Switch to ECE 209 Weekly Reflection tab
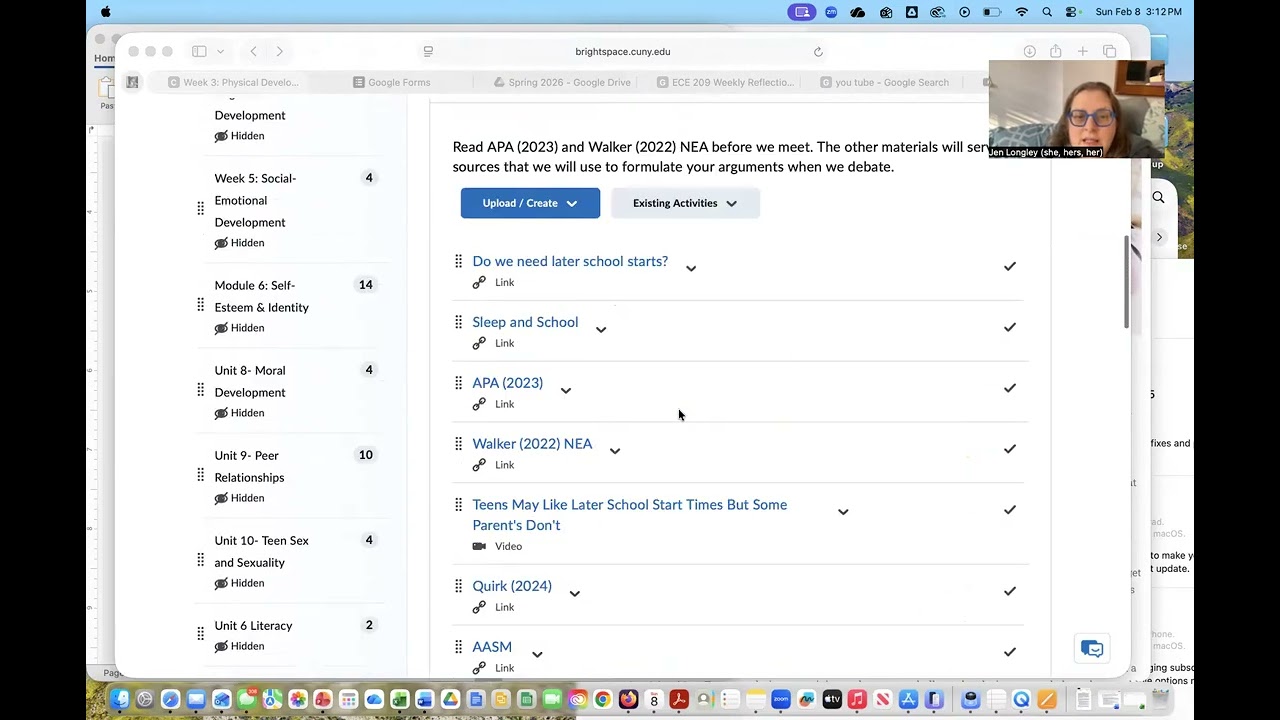This screenshot has width=1280, height=720. (x=725, y=82)
